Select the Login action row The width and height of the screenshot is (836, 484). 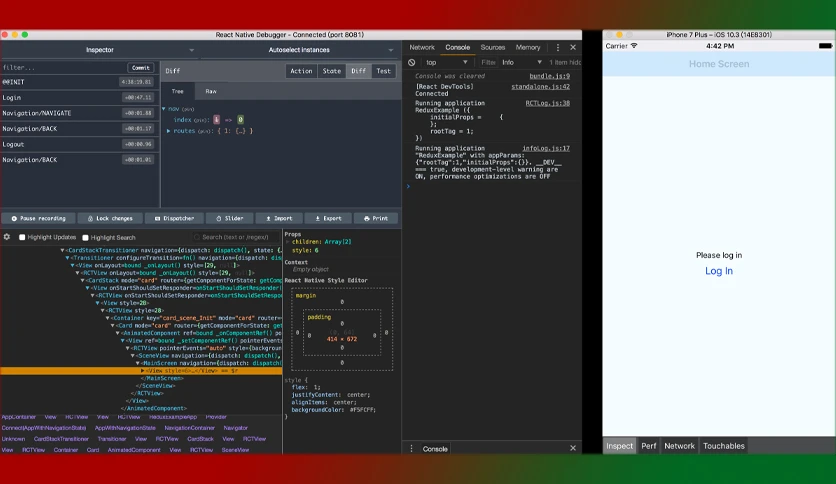79,98
